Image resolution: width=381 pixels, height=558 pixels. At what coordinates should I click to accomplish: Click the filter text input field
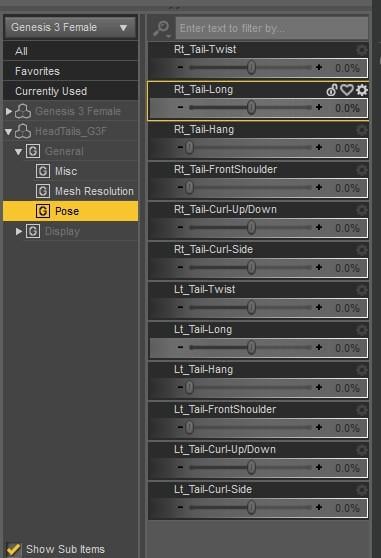(272, 28)
